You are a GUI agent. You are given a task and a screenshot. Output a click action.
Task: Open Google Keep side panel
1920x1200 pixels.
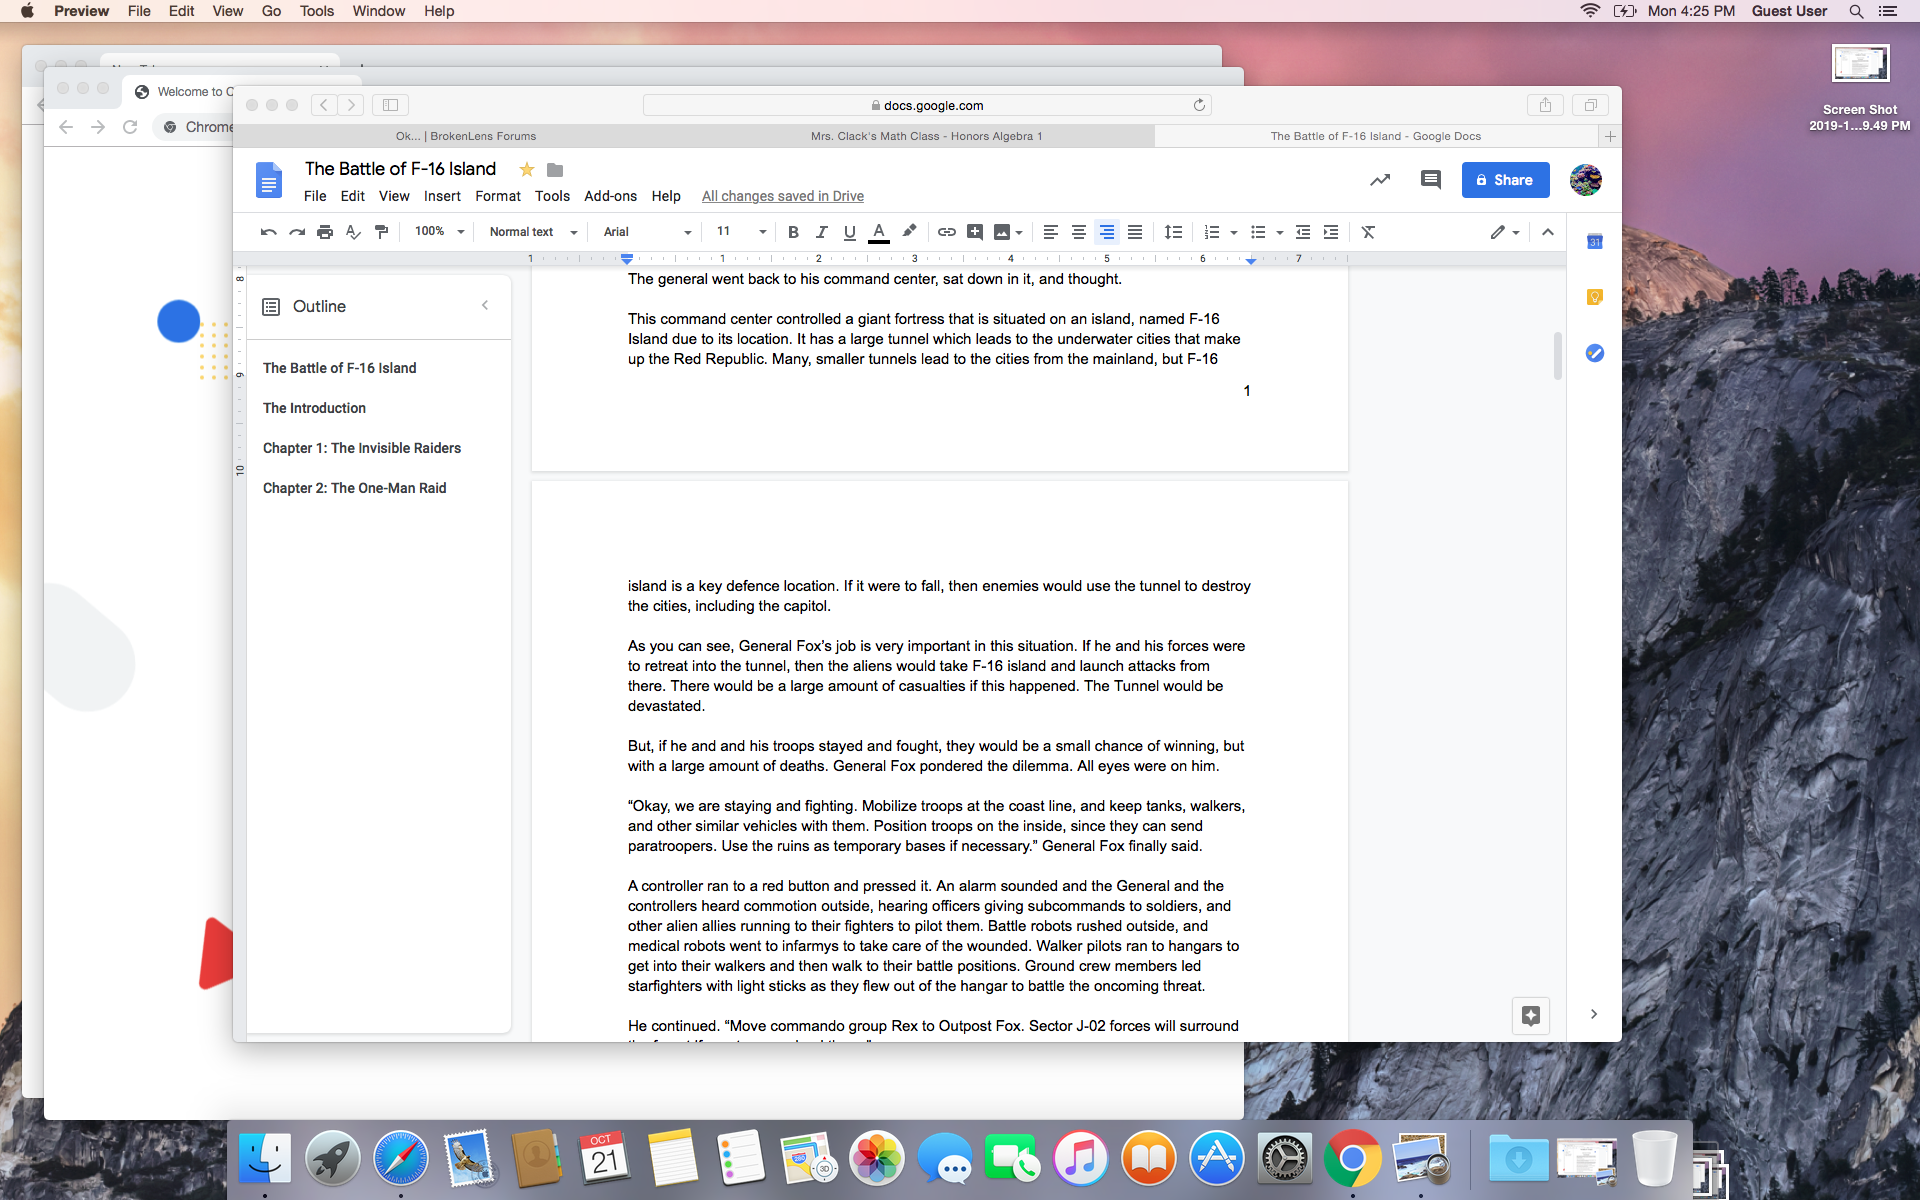(1595, 297)
